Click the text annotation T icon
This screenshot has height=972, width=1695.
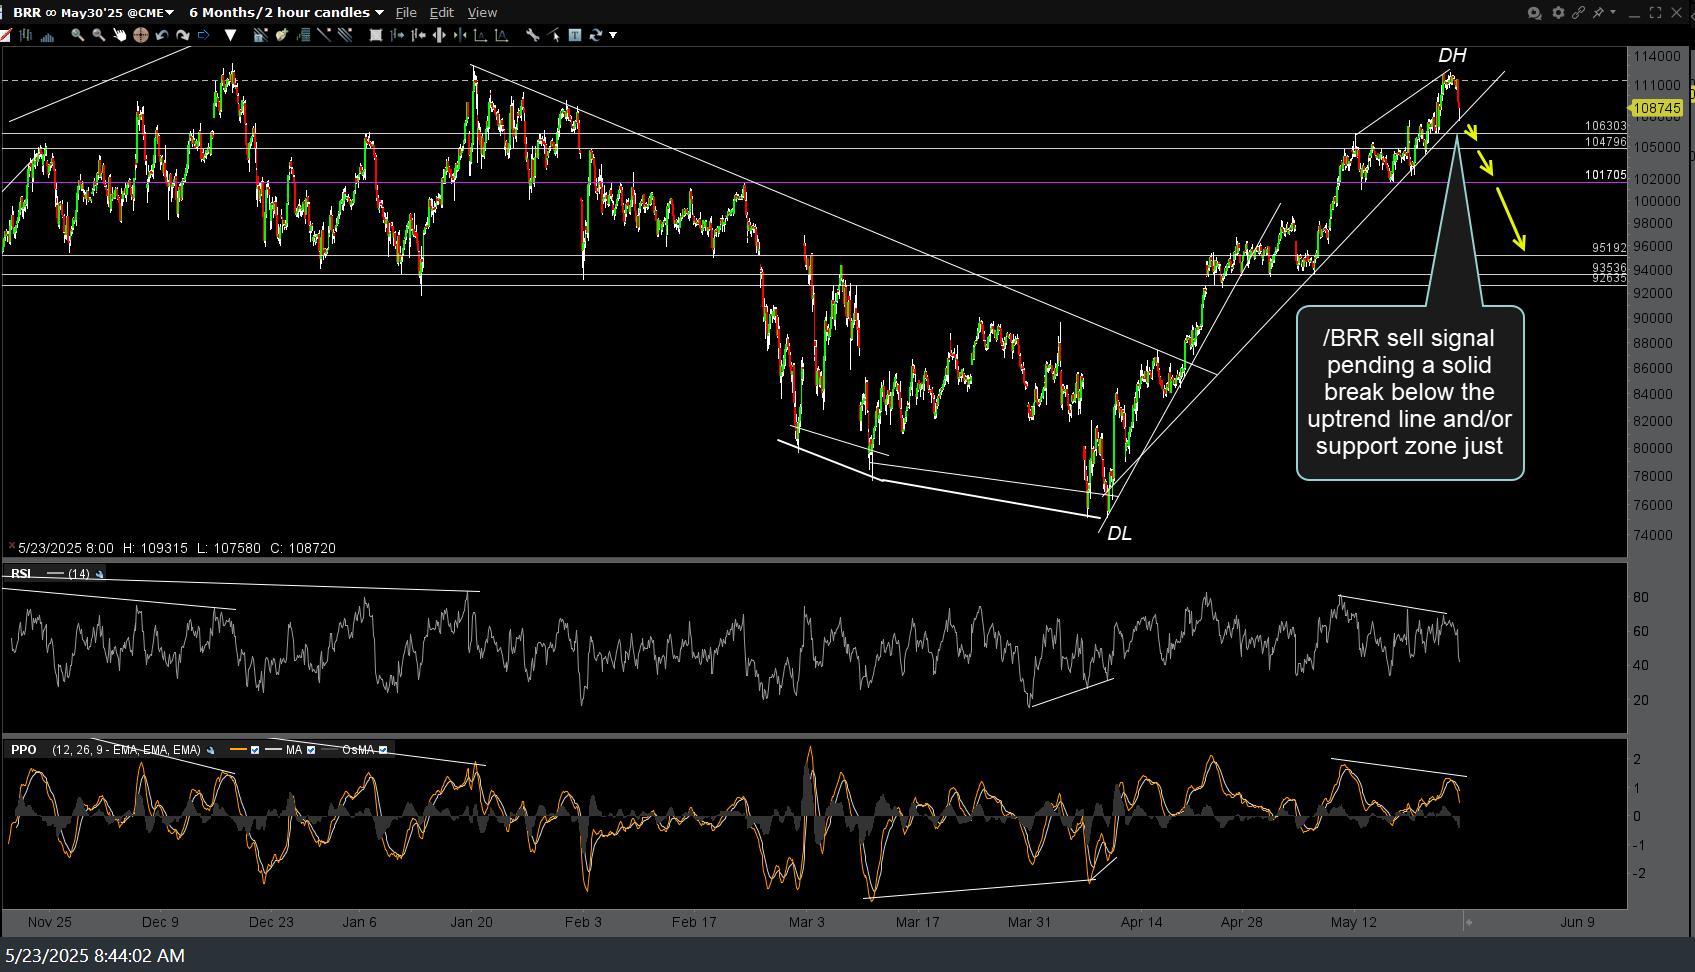click(575, 35)
